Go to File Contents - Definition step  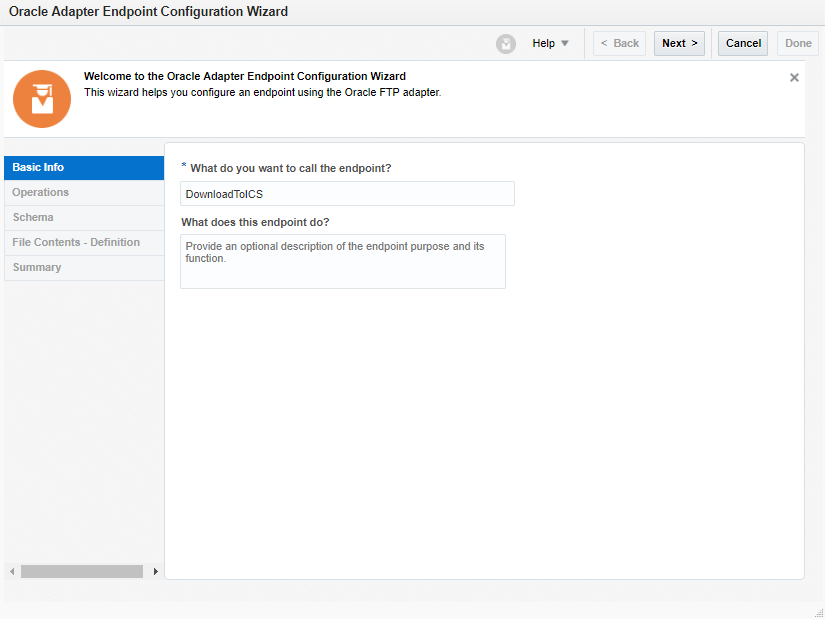click(84, 243)
